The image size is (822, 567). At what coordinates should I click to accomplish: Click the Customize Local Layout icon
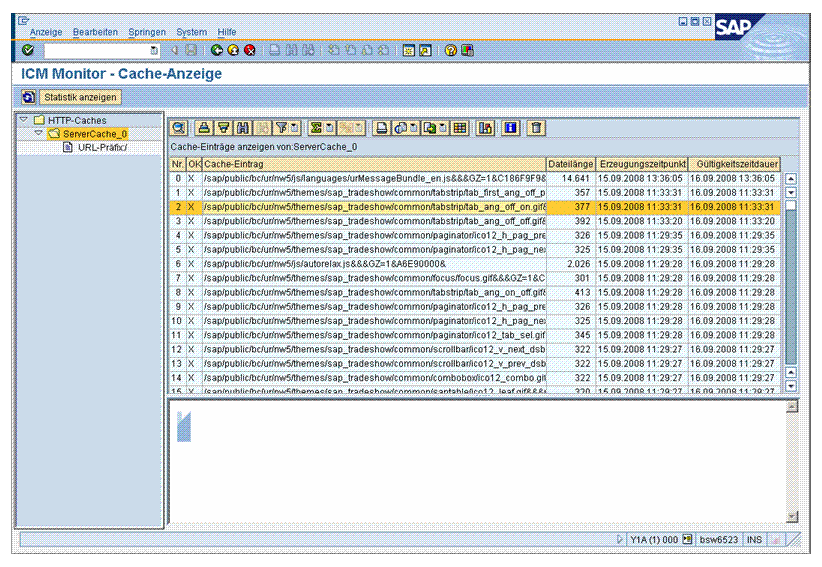pos(467,50)
